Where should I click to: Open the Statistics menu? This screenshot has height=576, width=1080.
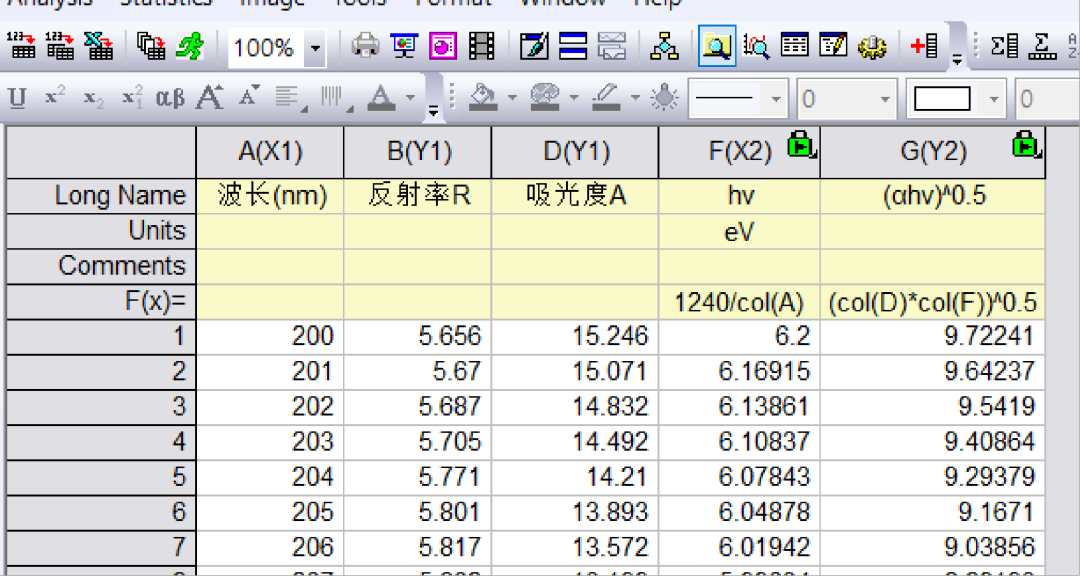(x=166, y=4)
